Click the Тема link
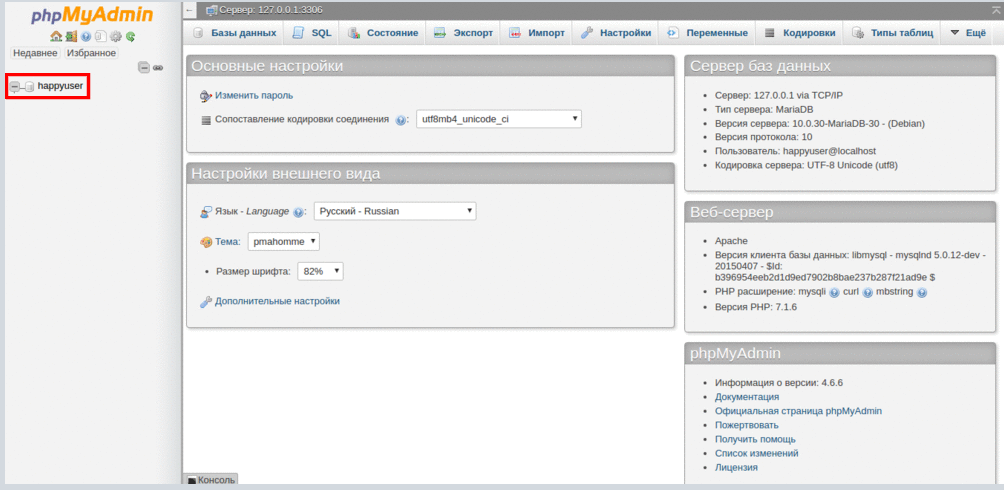1004x490 pixels. coord(227,241)
